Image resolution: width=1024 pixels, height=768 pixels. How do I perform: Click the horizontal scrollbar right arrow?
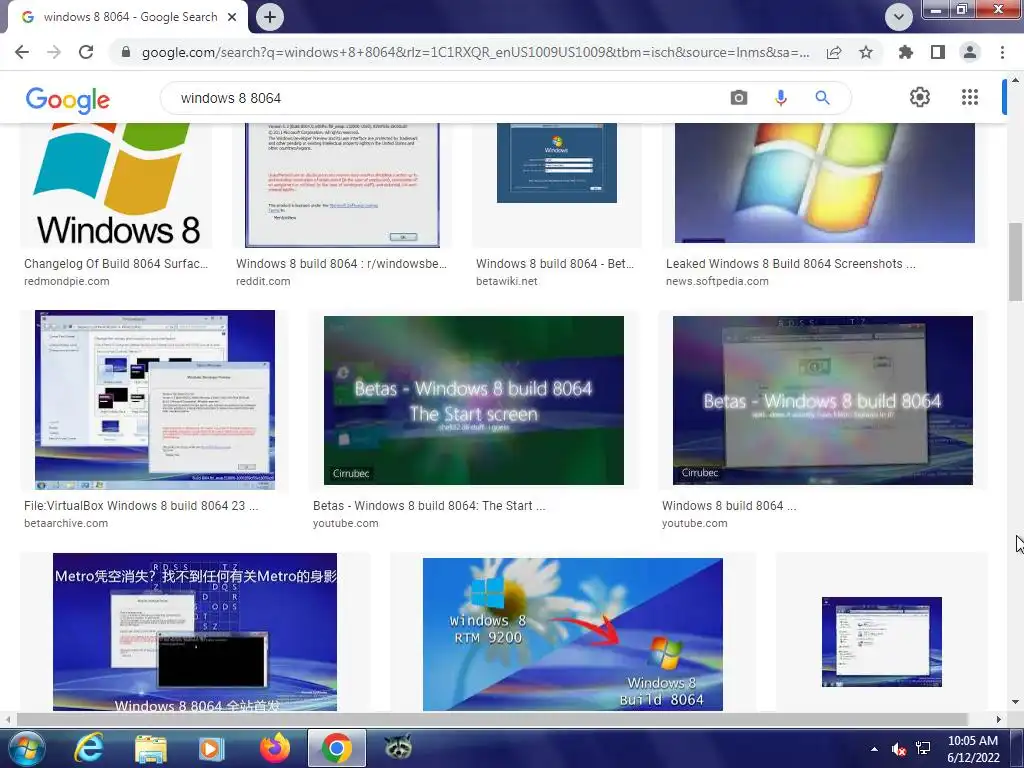pyautogui.click(x=999, y=719)
